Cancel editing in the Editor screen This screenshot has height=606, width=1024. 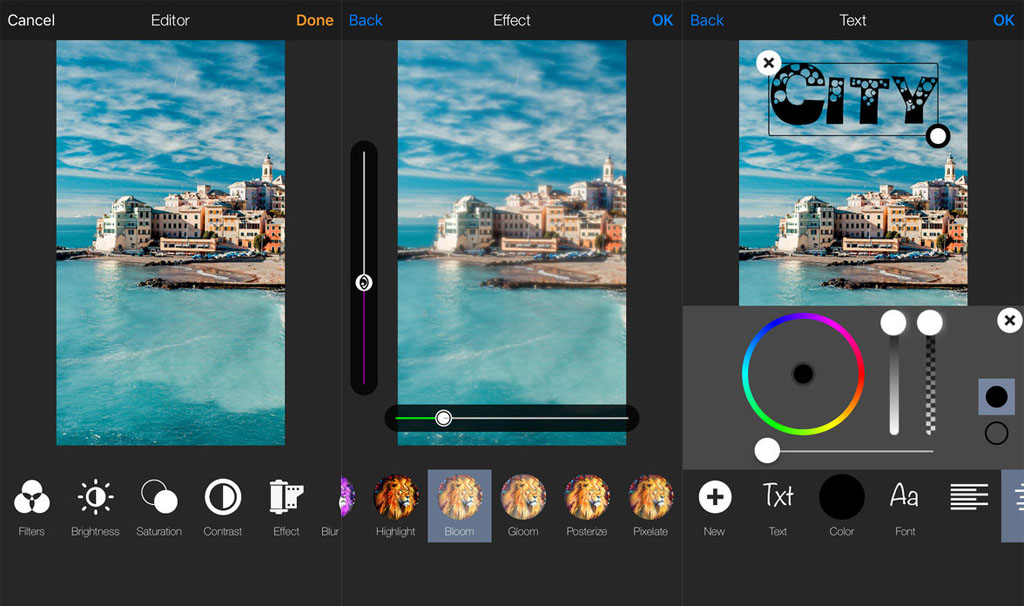[x=31, y=20]
